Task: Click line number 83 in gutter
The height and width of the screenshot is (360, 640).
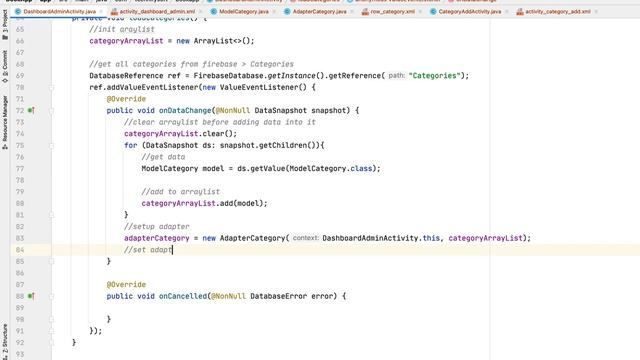Action: click(20, 238)
